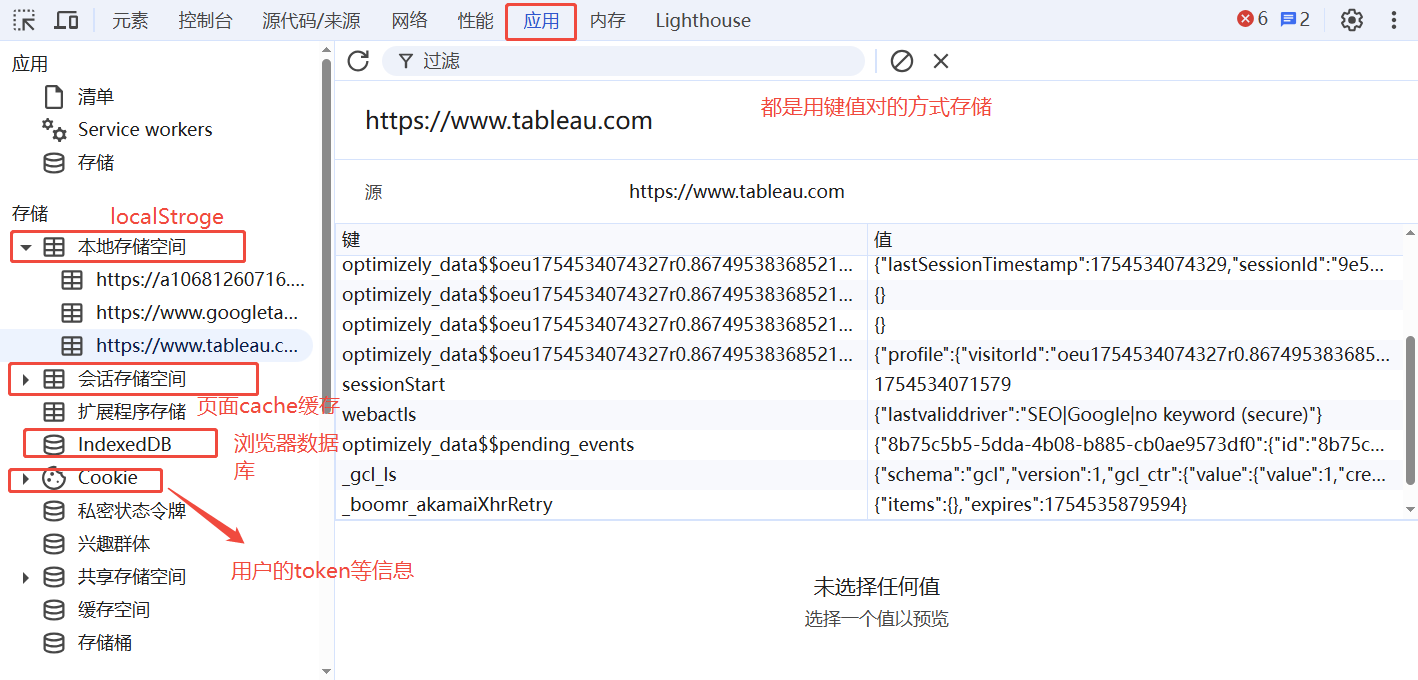This screenshot has width=1418, height=680.
Task: Click the sidebar scroll down arrow
Action: click(326, 670)
